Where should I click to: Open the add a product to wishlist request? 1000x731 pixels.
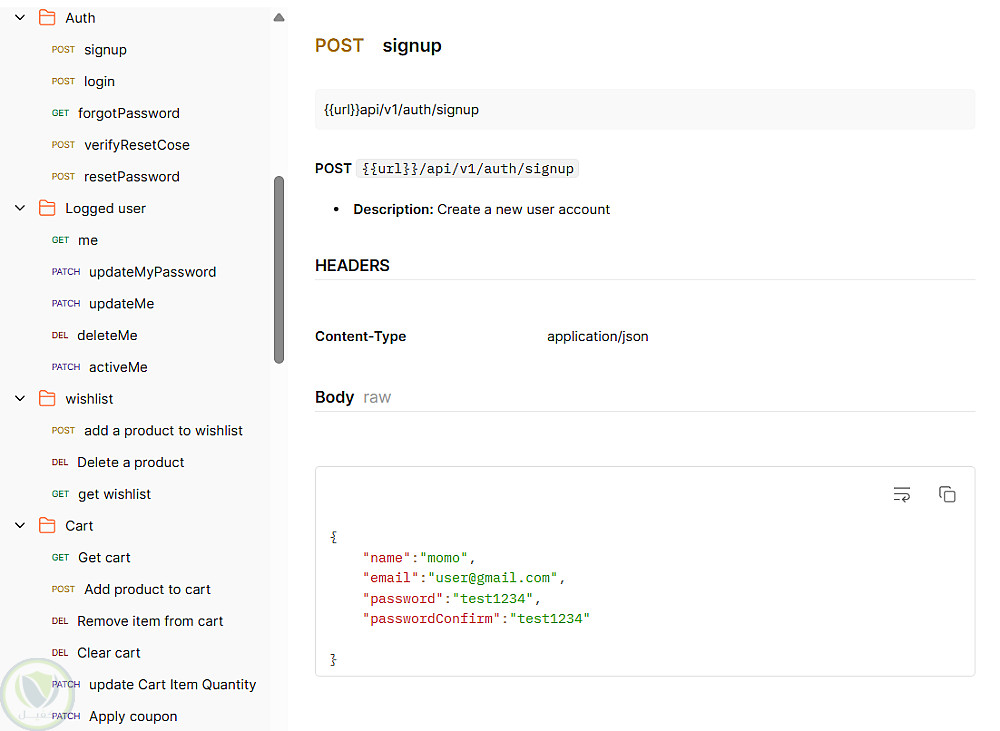[x=163, y=431]
